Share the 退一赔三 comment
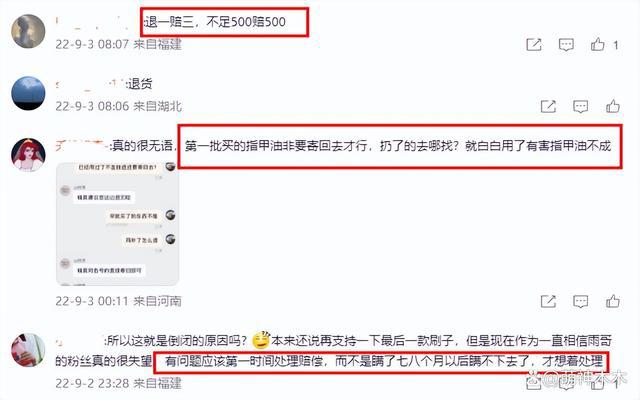Viewport: 640px width, 400px height. tap(534, 44)
